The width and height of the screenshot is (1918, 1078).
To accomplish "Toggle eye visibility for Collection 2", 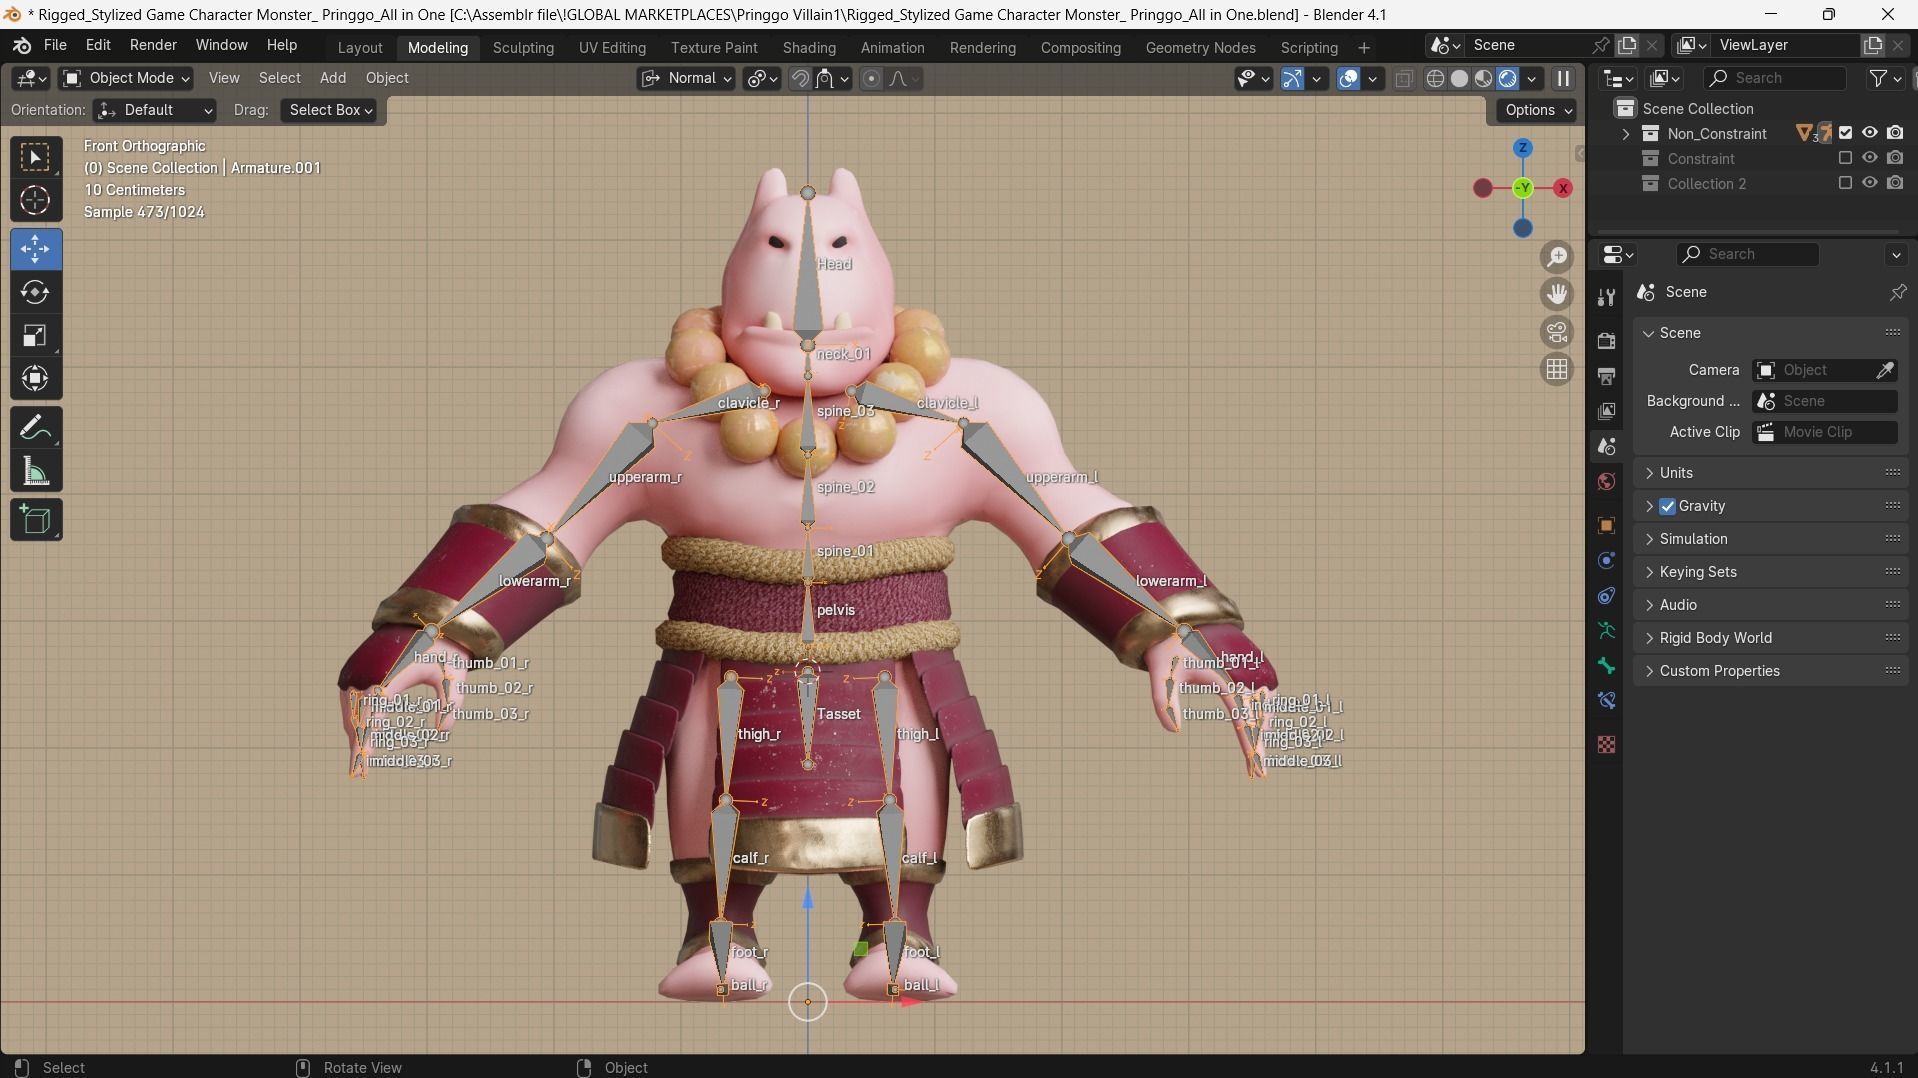I will point(1870,183).
